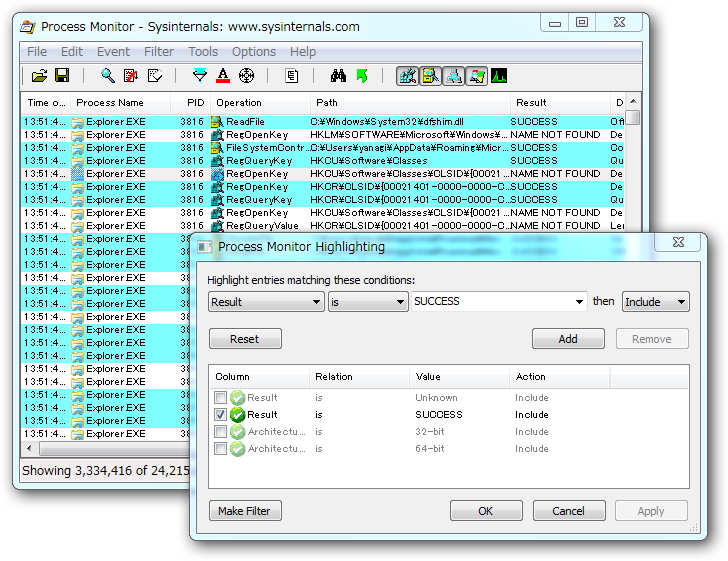Click the scroll up arrow in event list
728x561 pixels.
(x=633, y=101)
